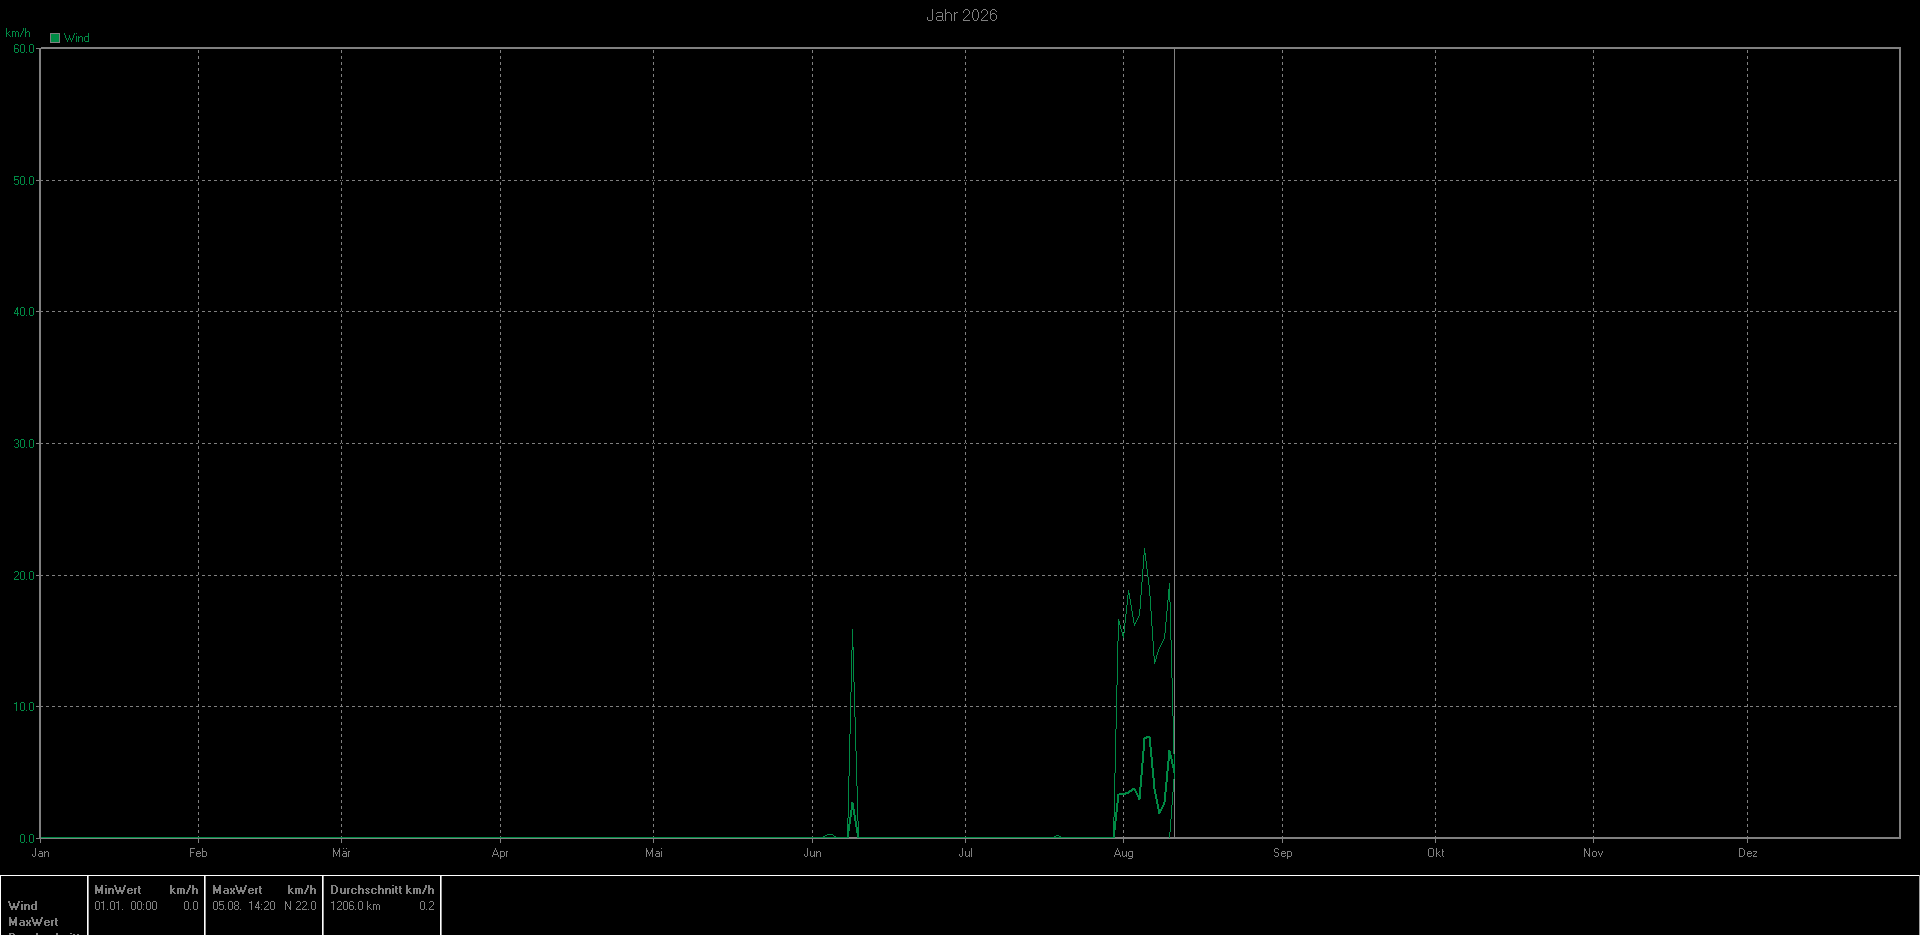Screen dimensions: 1920x935
Task: Click the Jan month label
Action: pyautogui.click(x=40, y=853)
